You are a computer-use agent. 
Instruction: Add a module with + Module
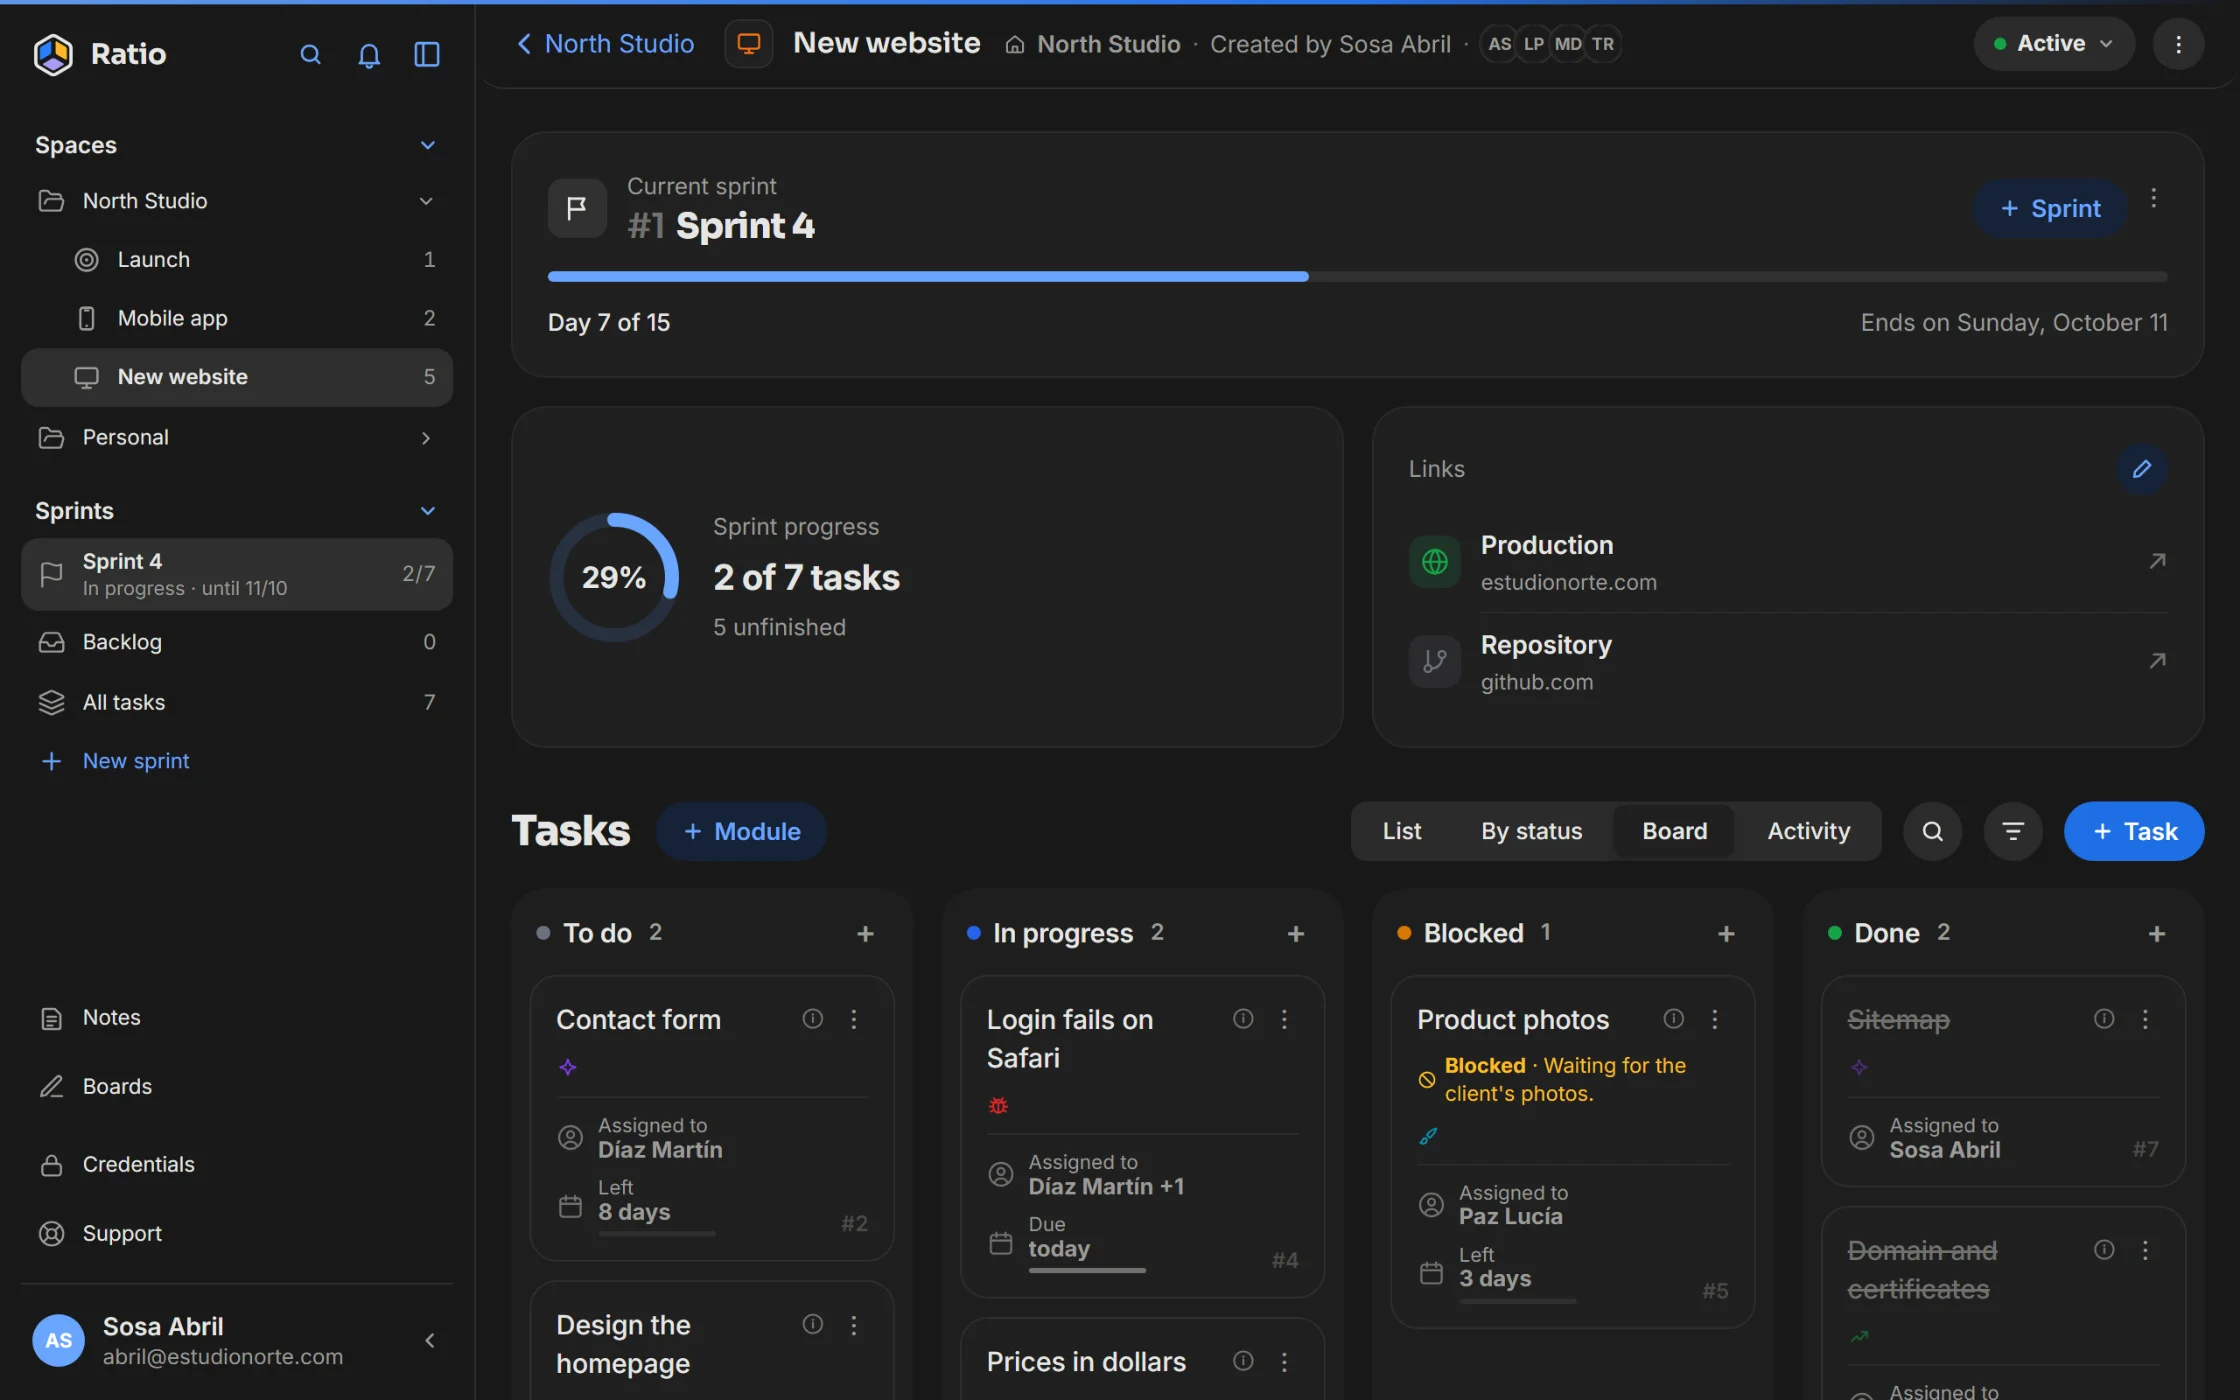[741, 831]
